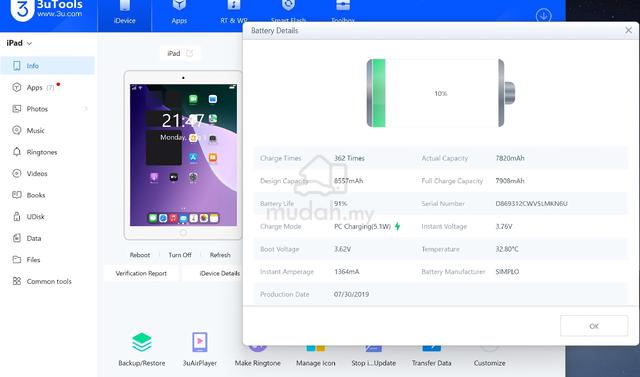Click the '91%' battery life value
Viewport: 640px width, 377px height.
point(340,204)
